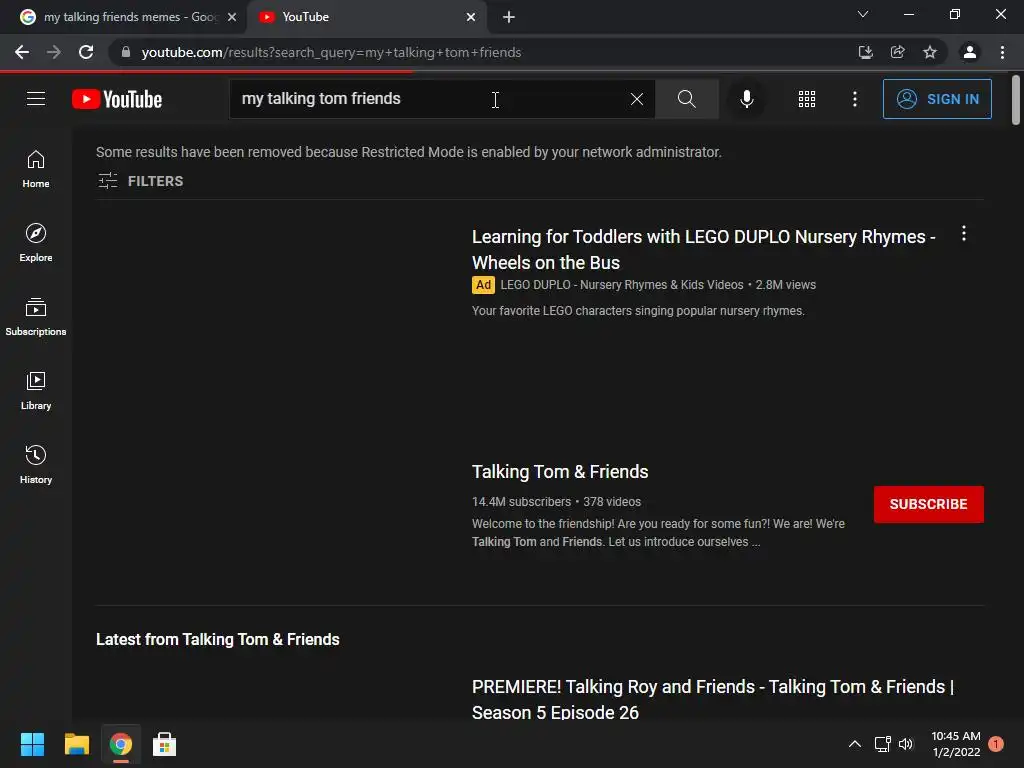Open a new browser tab
The height and width of the screenshot is (768, 1024).
point(509,17)
